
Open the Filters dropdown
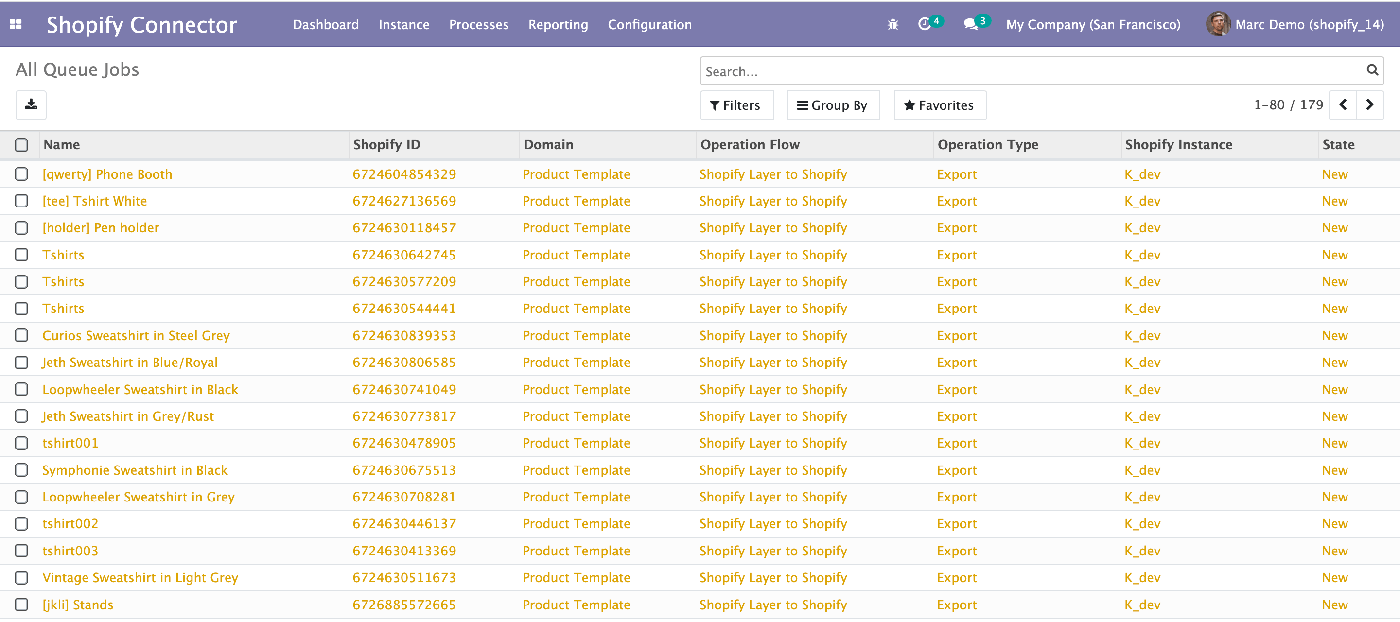(x=736, y=105)
